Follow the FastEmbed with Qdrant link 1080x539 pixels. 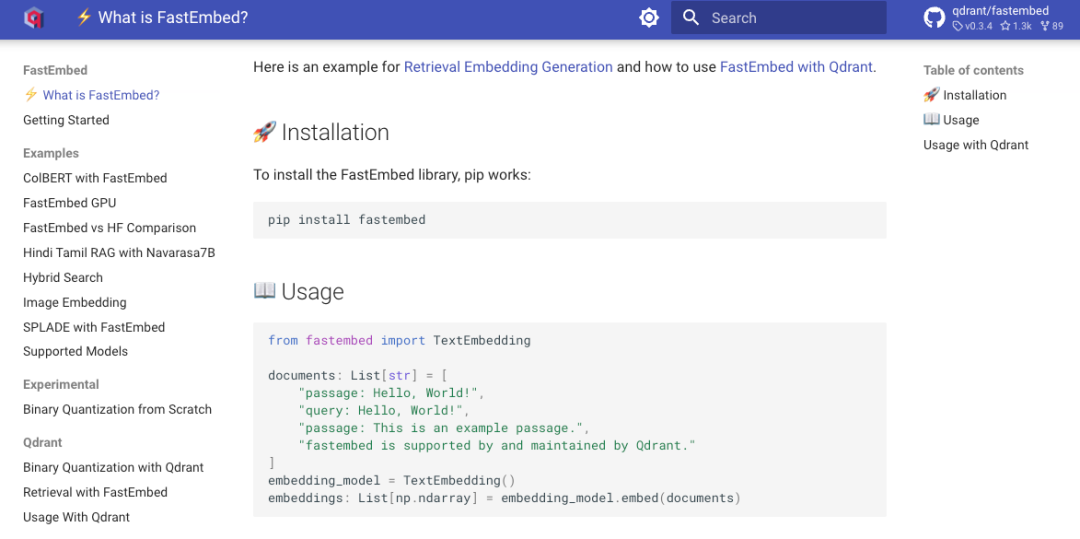point(796,67)
